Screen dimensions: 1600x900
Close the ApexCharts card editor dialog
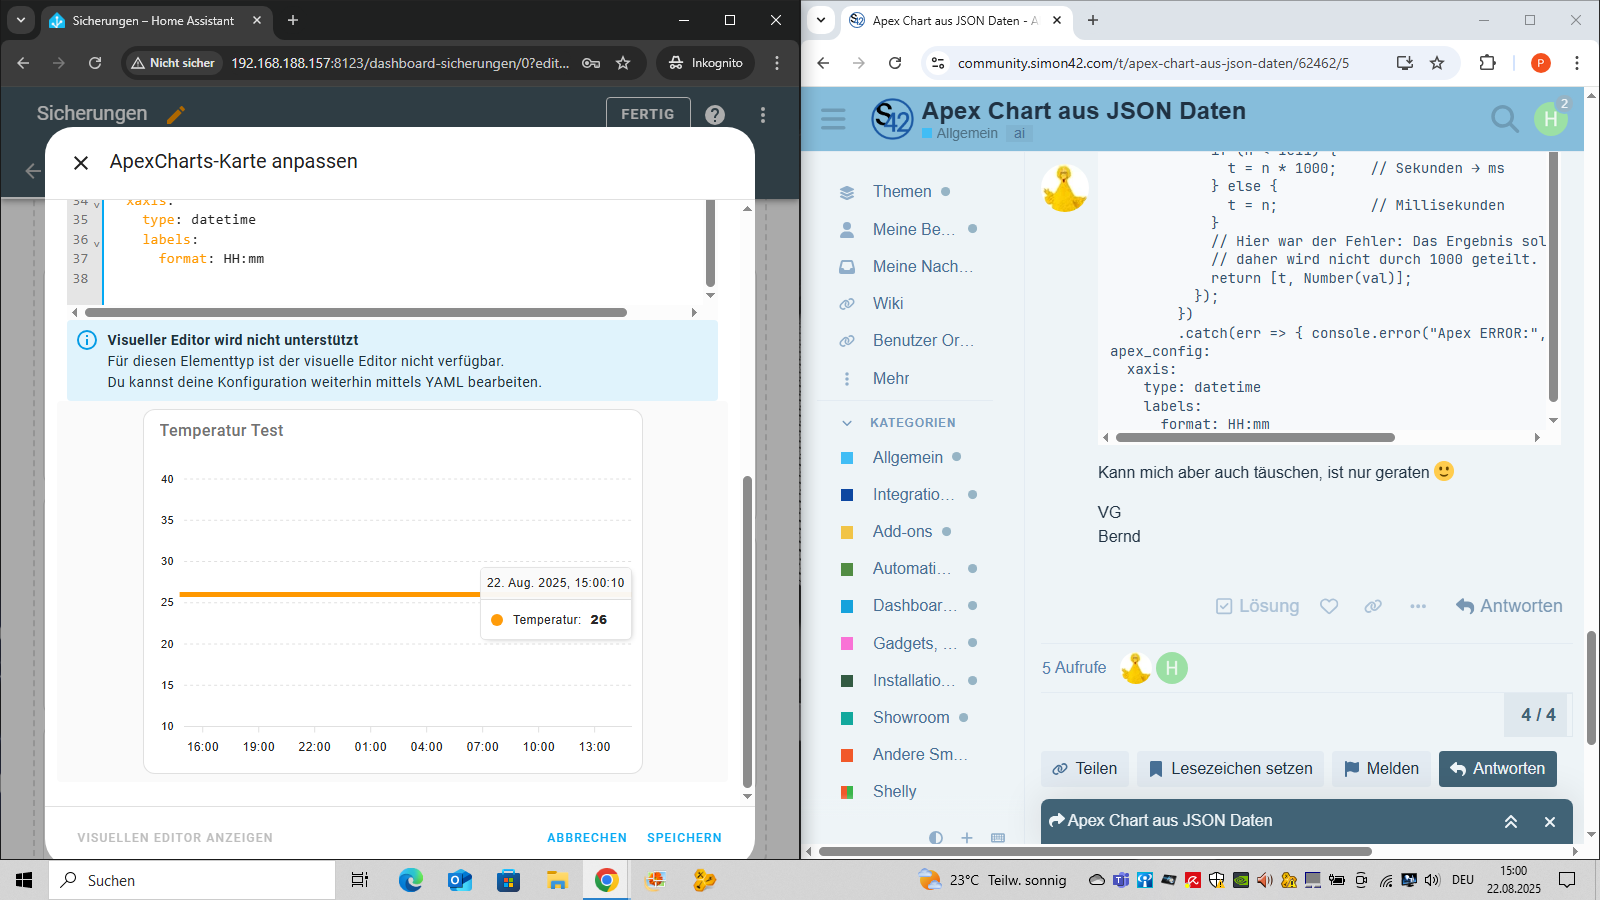[81, 162]
